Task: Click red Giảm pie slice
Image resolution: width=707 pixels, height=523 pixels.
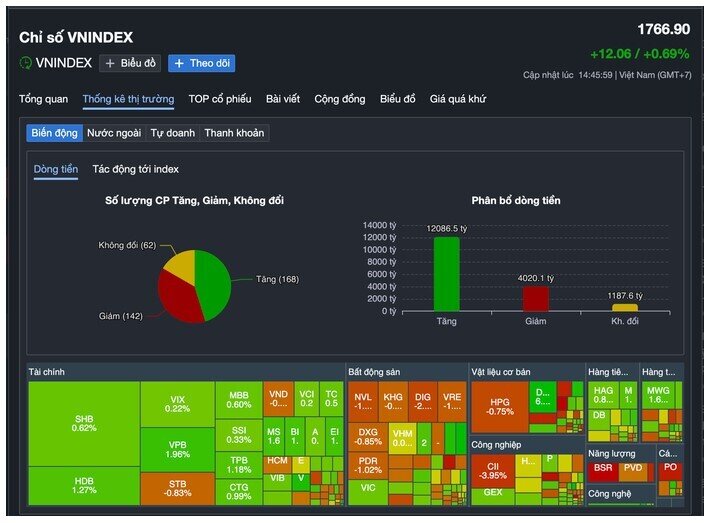Action: point(178,298)
